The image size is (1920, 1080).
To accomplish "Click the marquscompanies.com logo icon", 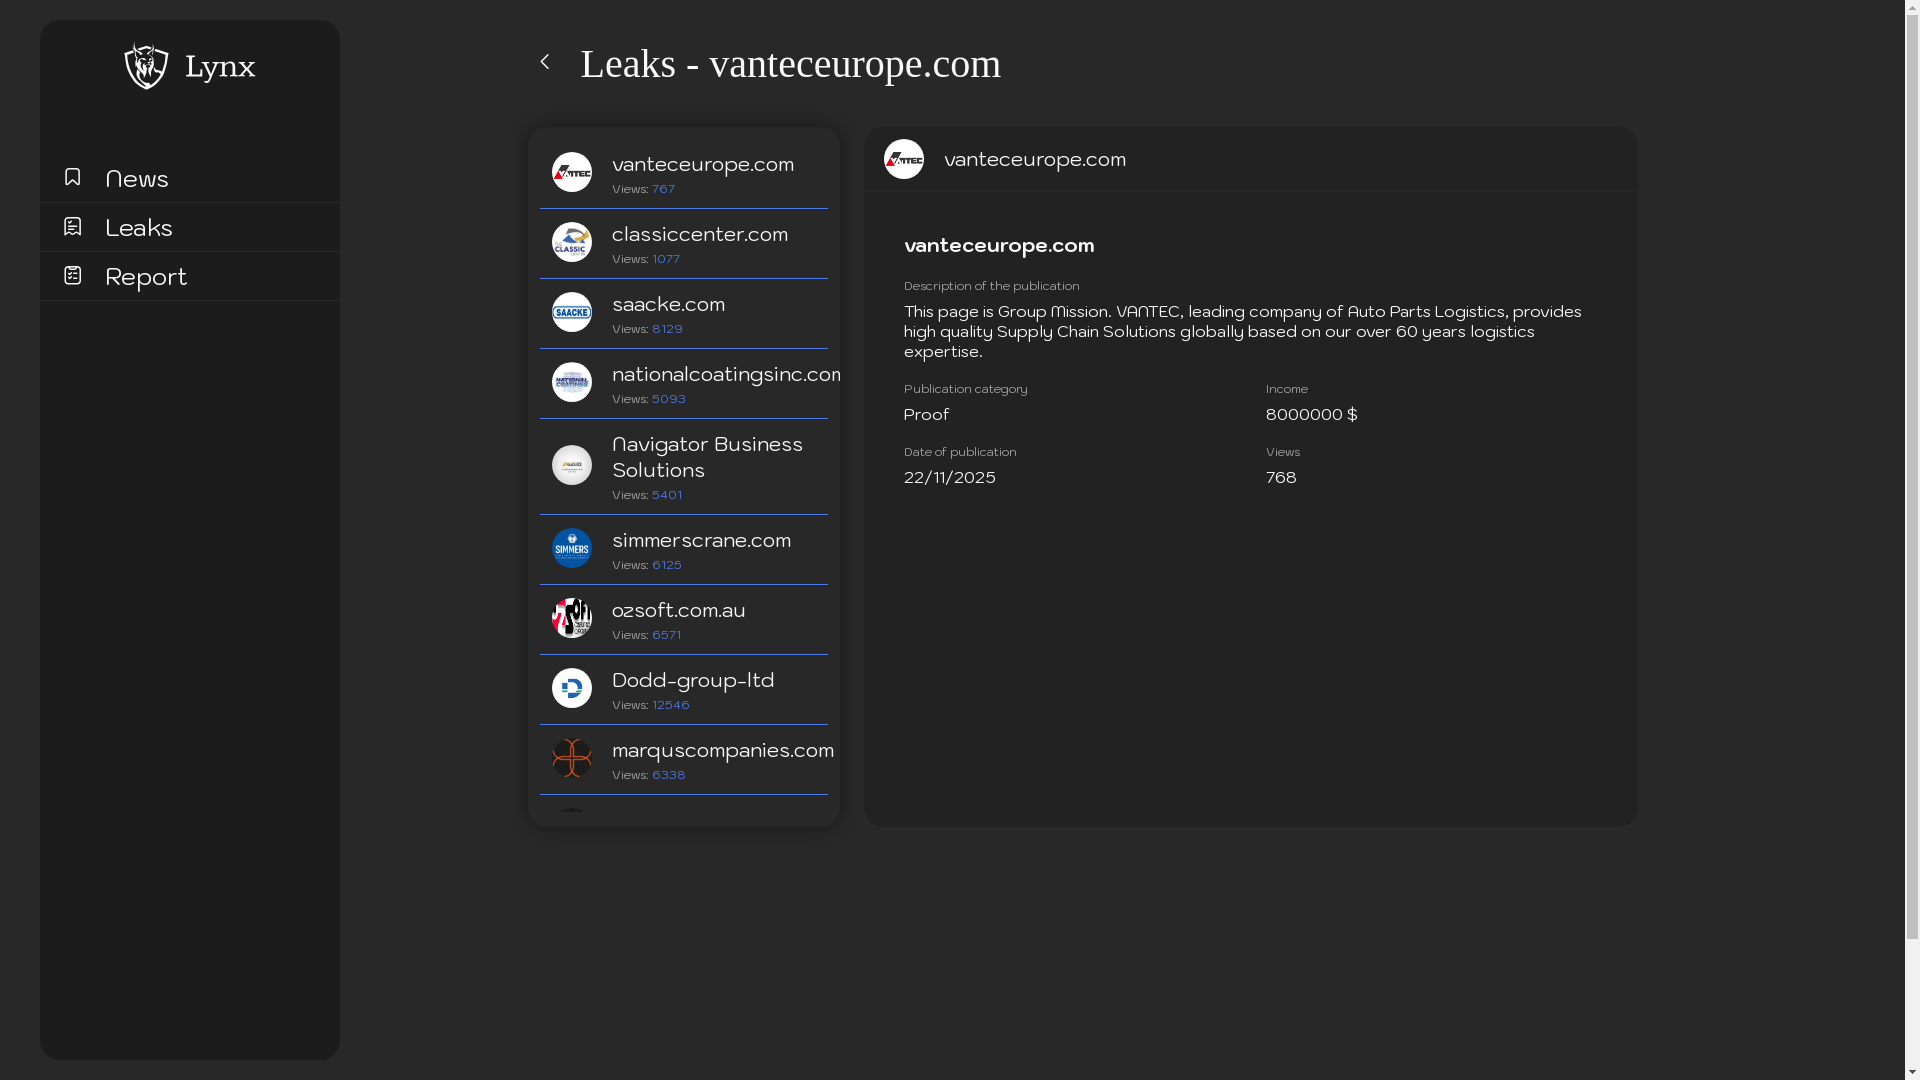I will pyautogui.click(x=571, y=758).
